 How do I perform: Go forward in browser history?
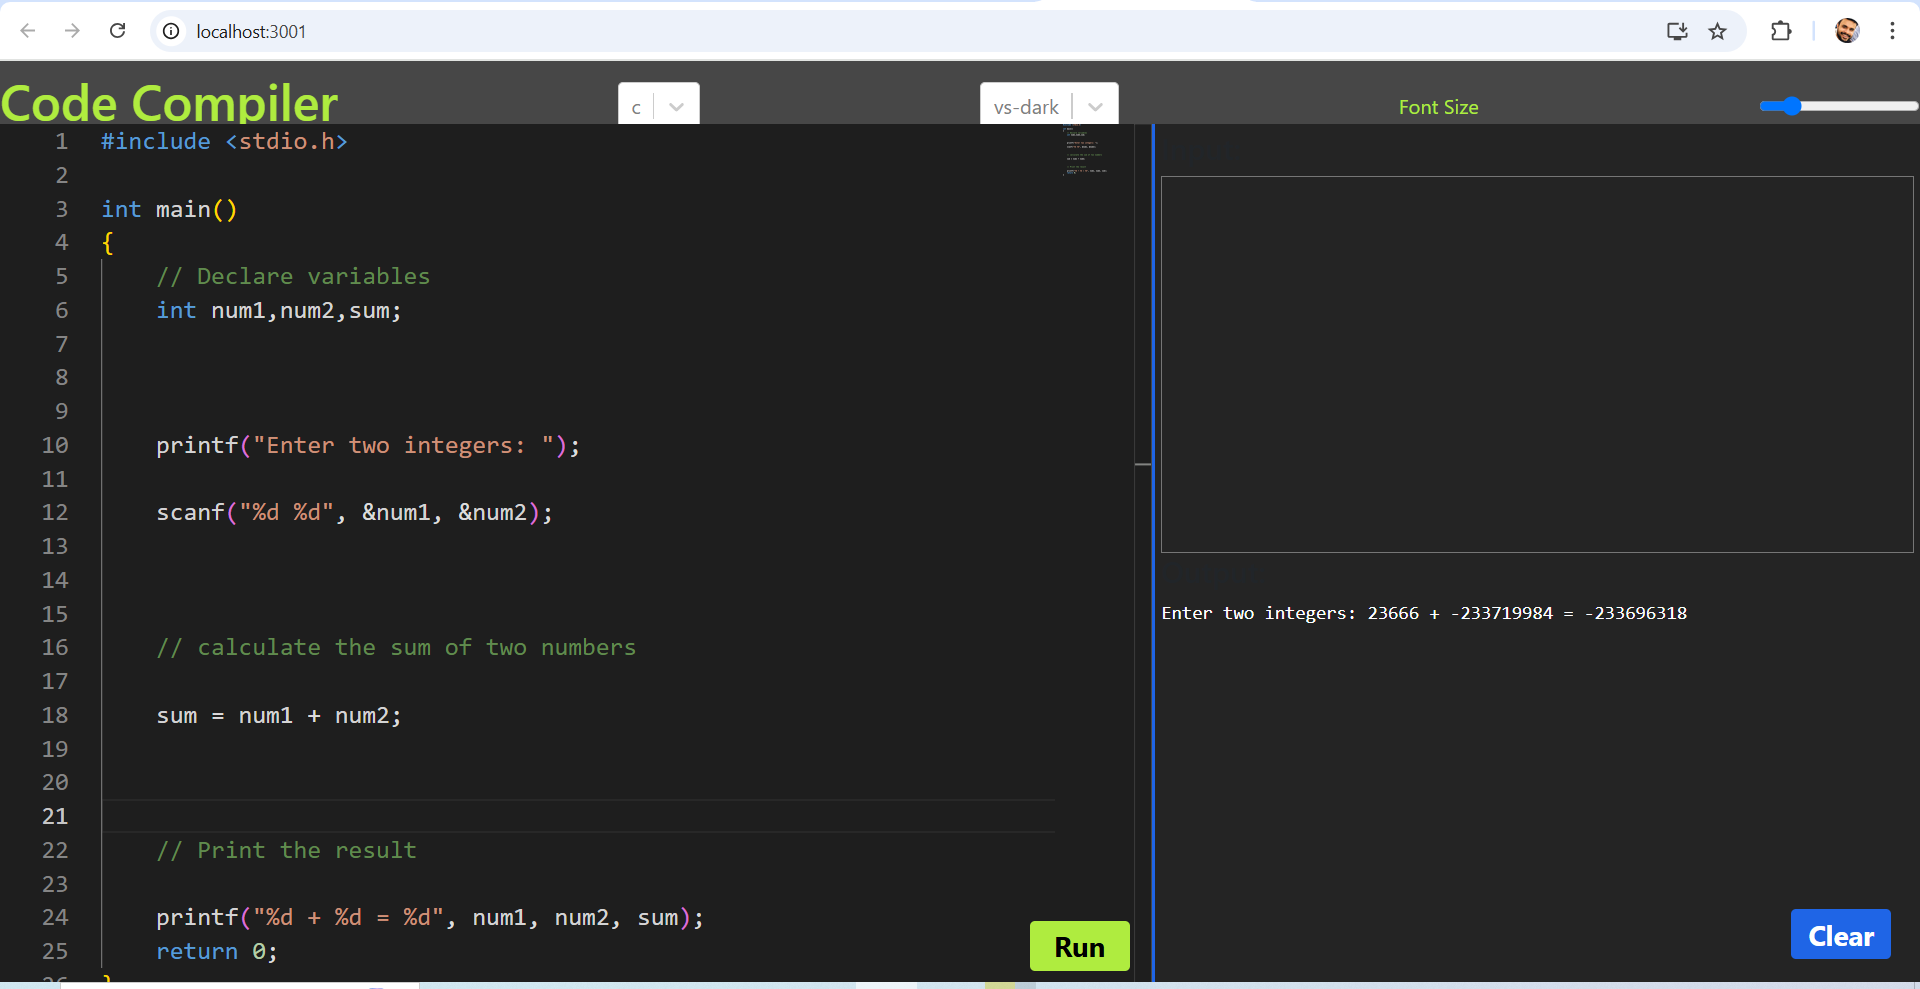coord(72,31)
